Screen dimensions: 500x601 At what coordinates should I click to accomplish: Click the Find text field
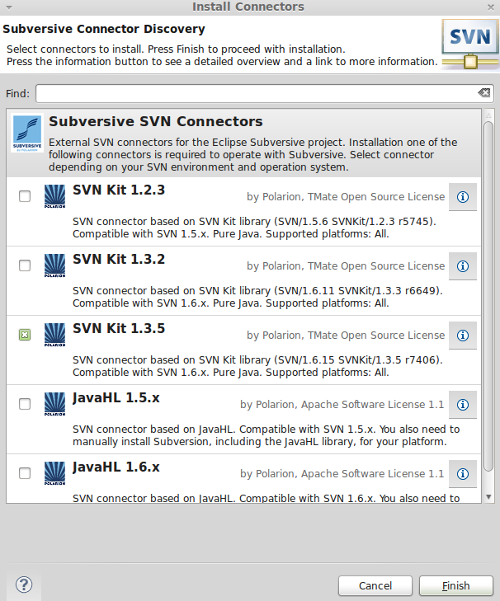pos(265,94)
